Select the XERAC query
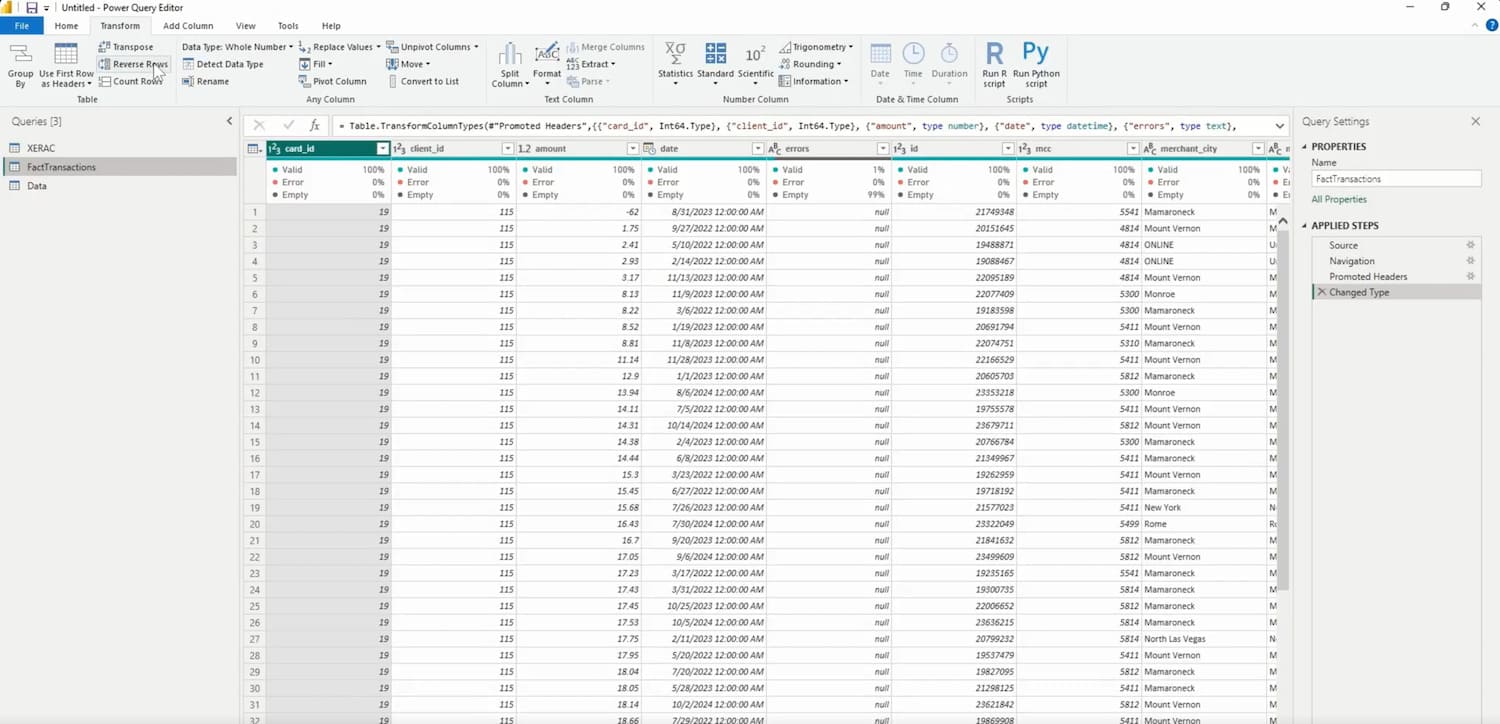The image size is (1500, 724). (41, 148)
